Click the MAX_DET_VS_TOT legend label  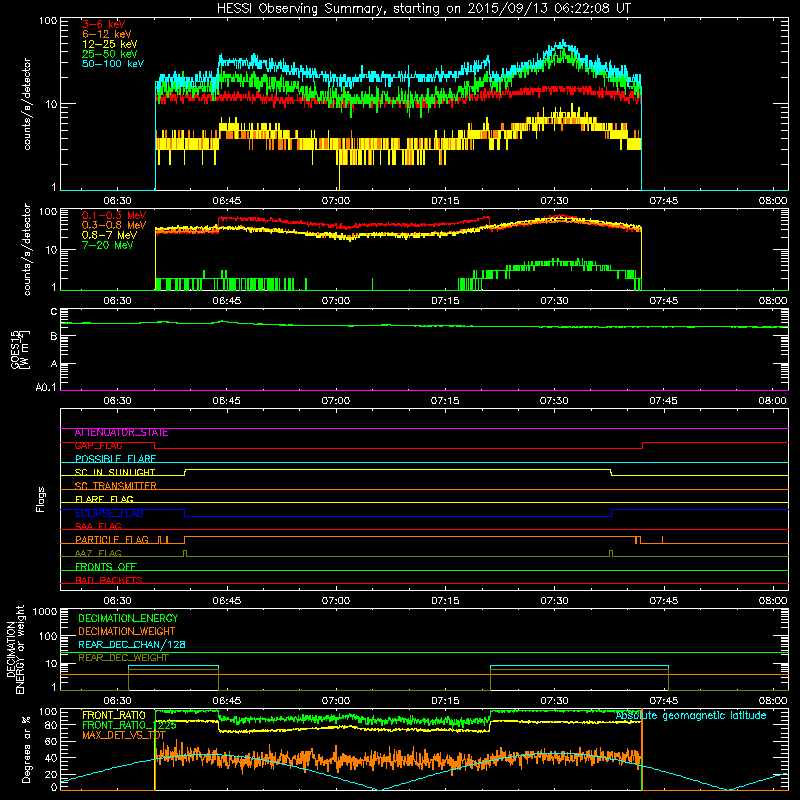click(123, 735)
